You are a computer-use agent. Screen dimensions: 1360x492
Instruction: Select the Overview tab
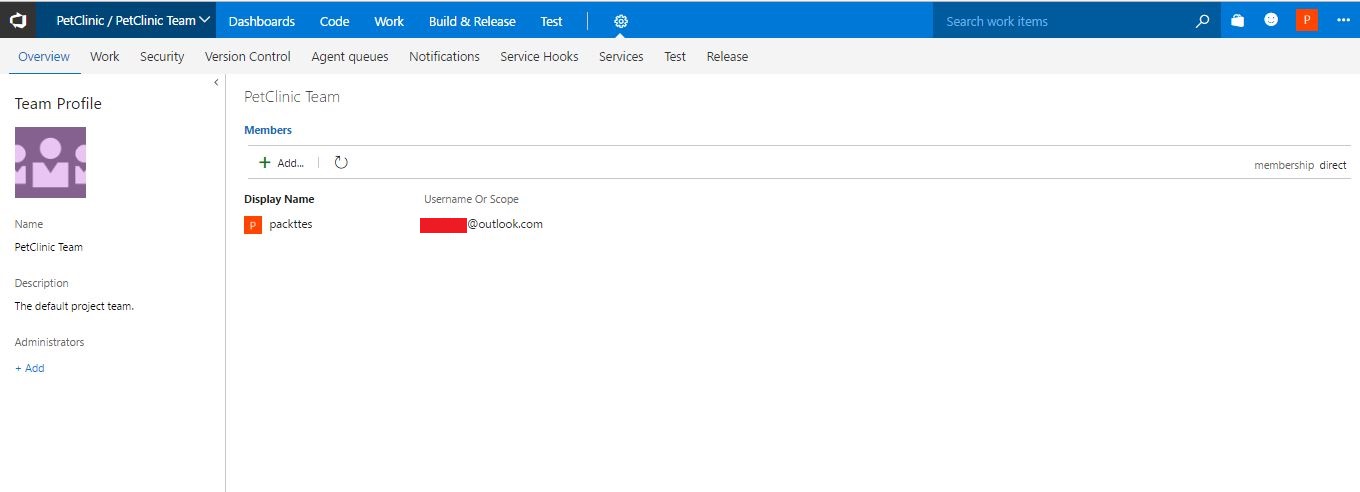44,56
